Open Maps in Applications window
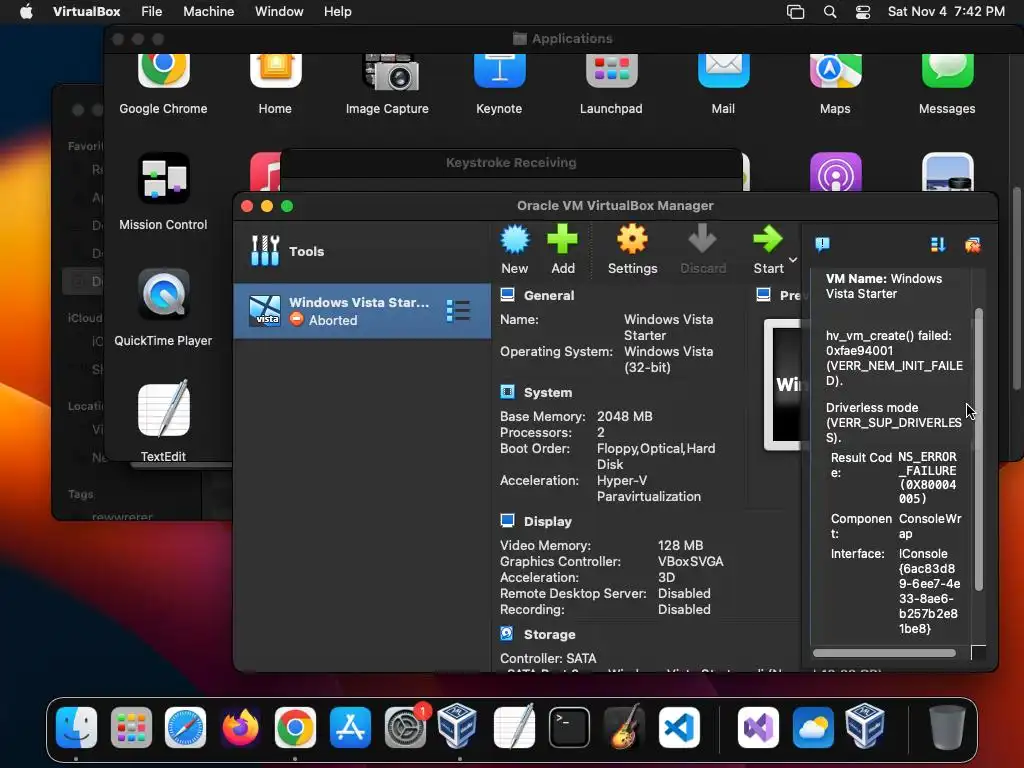The height and width of the screenshot is (768, 1024). pyautogui.click(x=835, y=71)
